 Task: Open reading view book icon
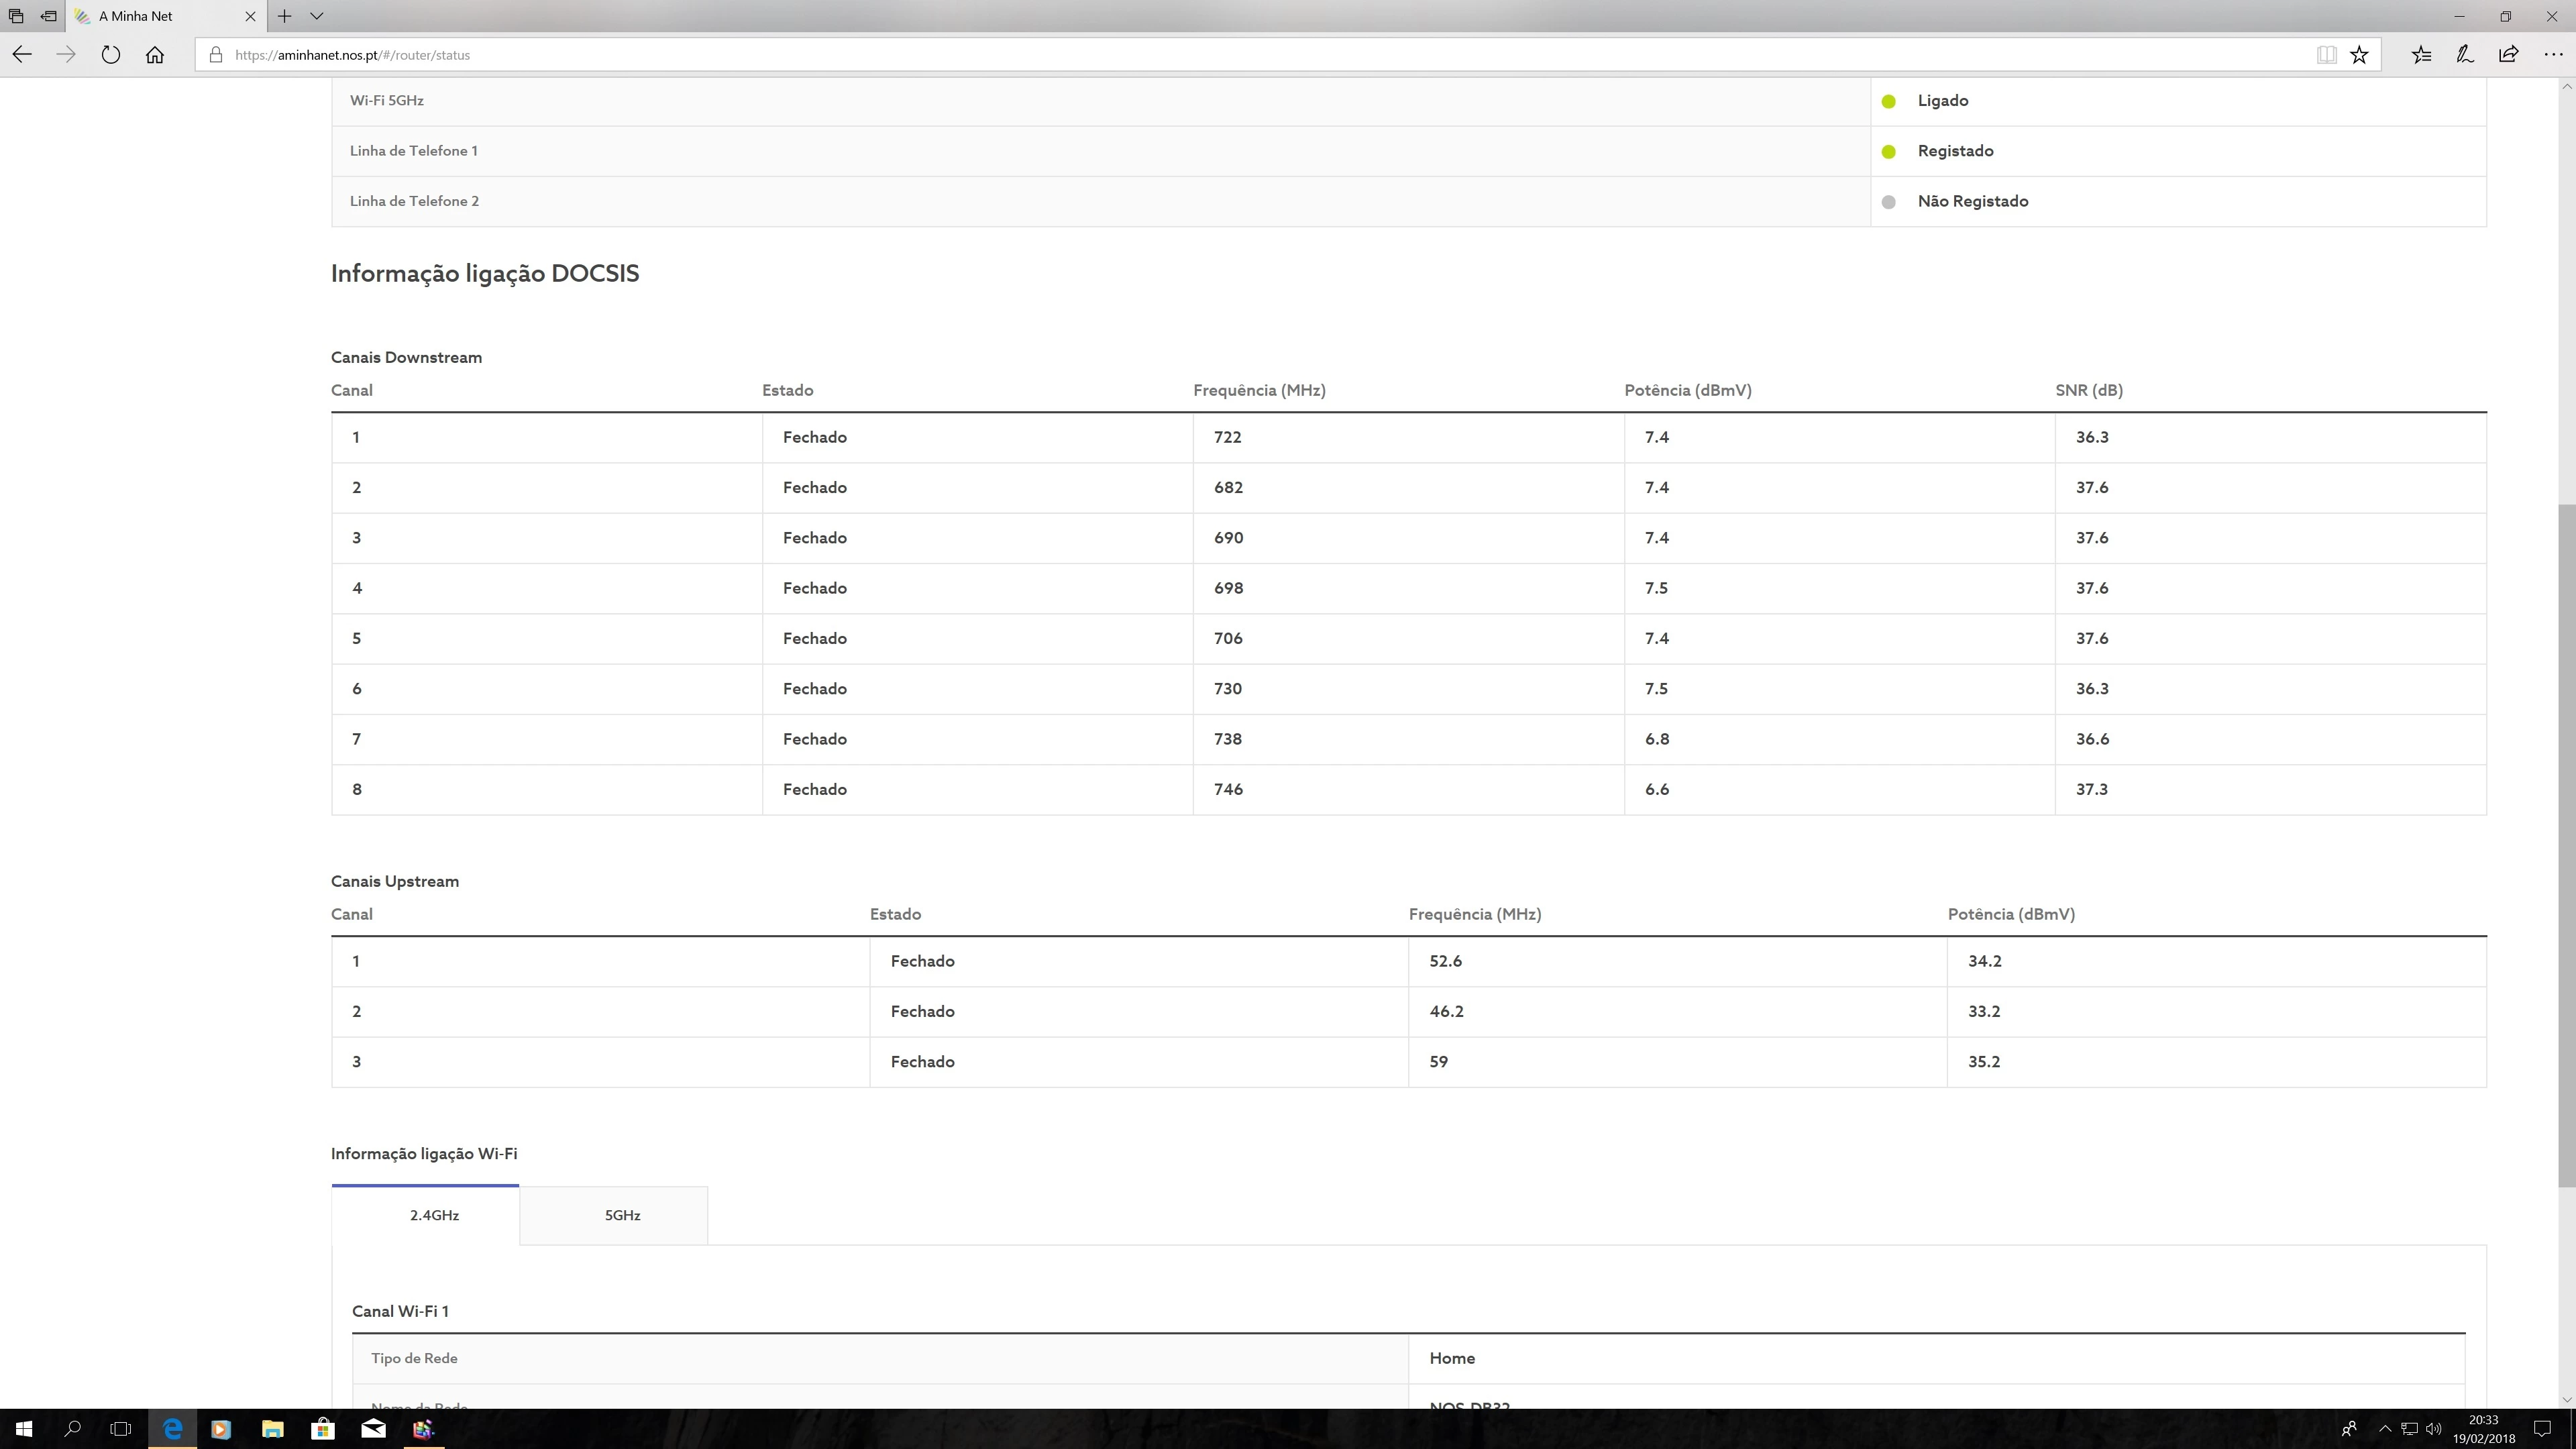tap(2326, 55)
